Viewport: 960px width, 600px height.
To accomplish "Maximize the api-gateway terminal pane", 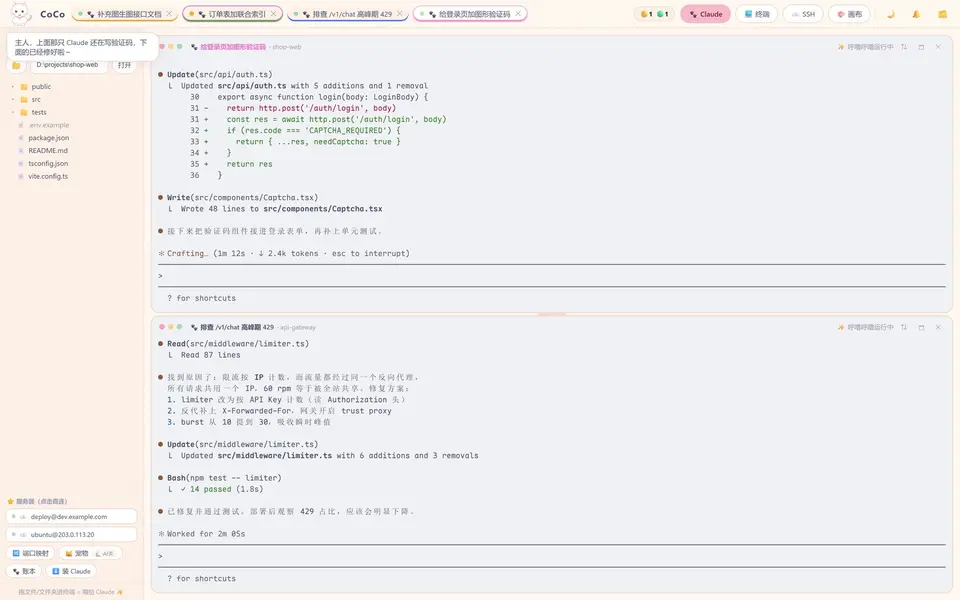I will tap(921, 328).
